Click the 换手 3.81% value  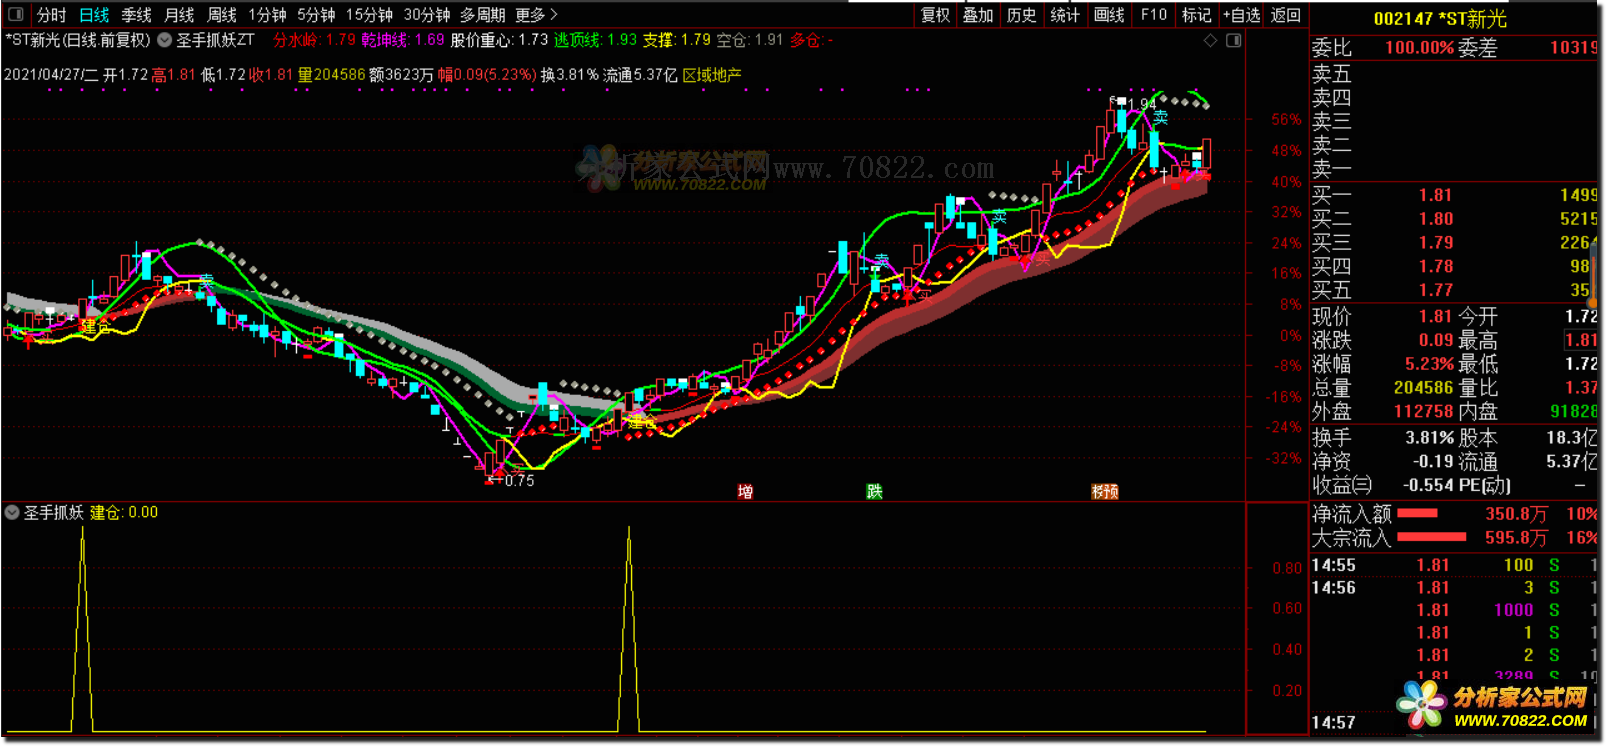pos(1429,438)
